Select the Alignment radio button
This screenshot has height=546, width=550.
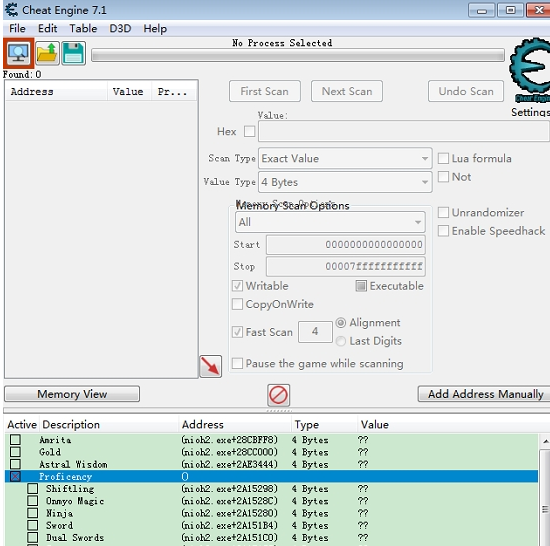[x=341, y=323]
